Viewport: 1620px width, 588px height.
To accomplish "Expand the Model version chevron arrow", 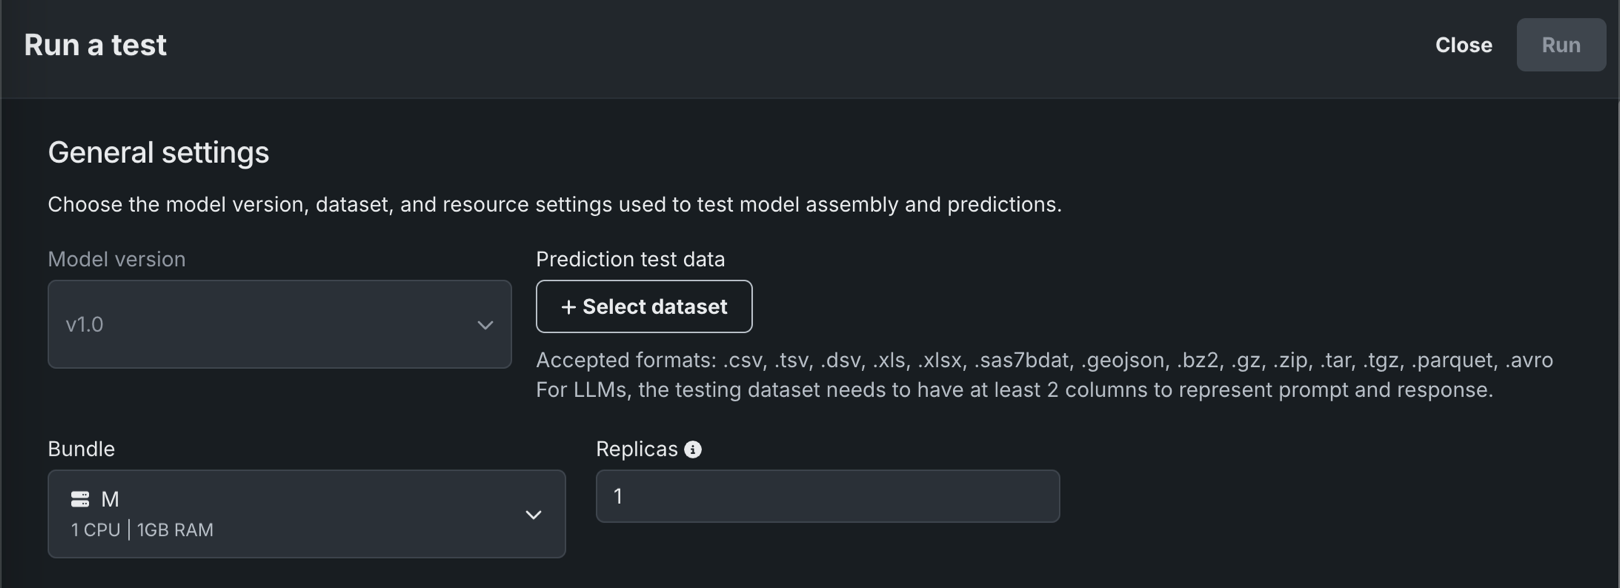I will coord(485,325).
